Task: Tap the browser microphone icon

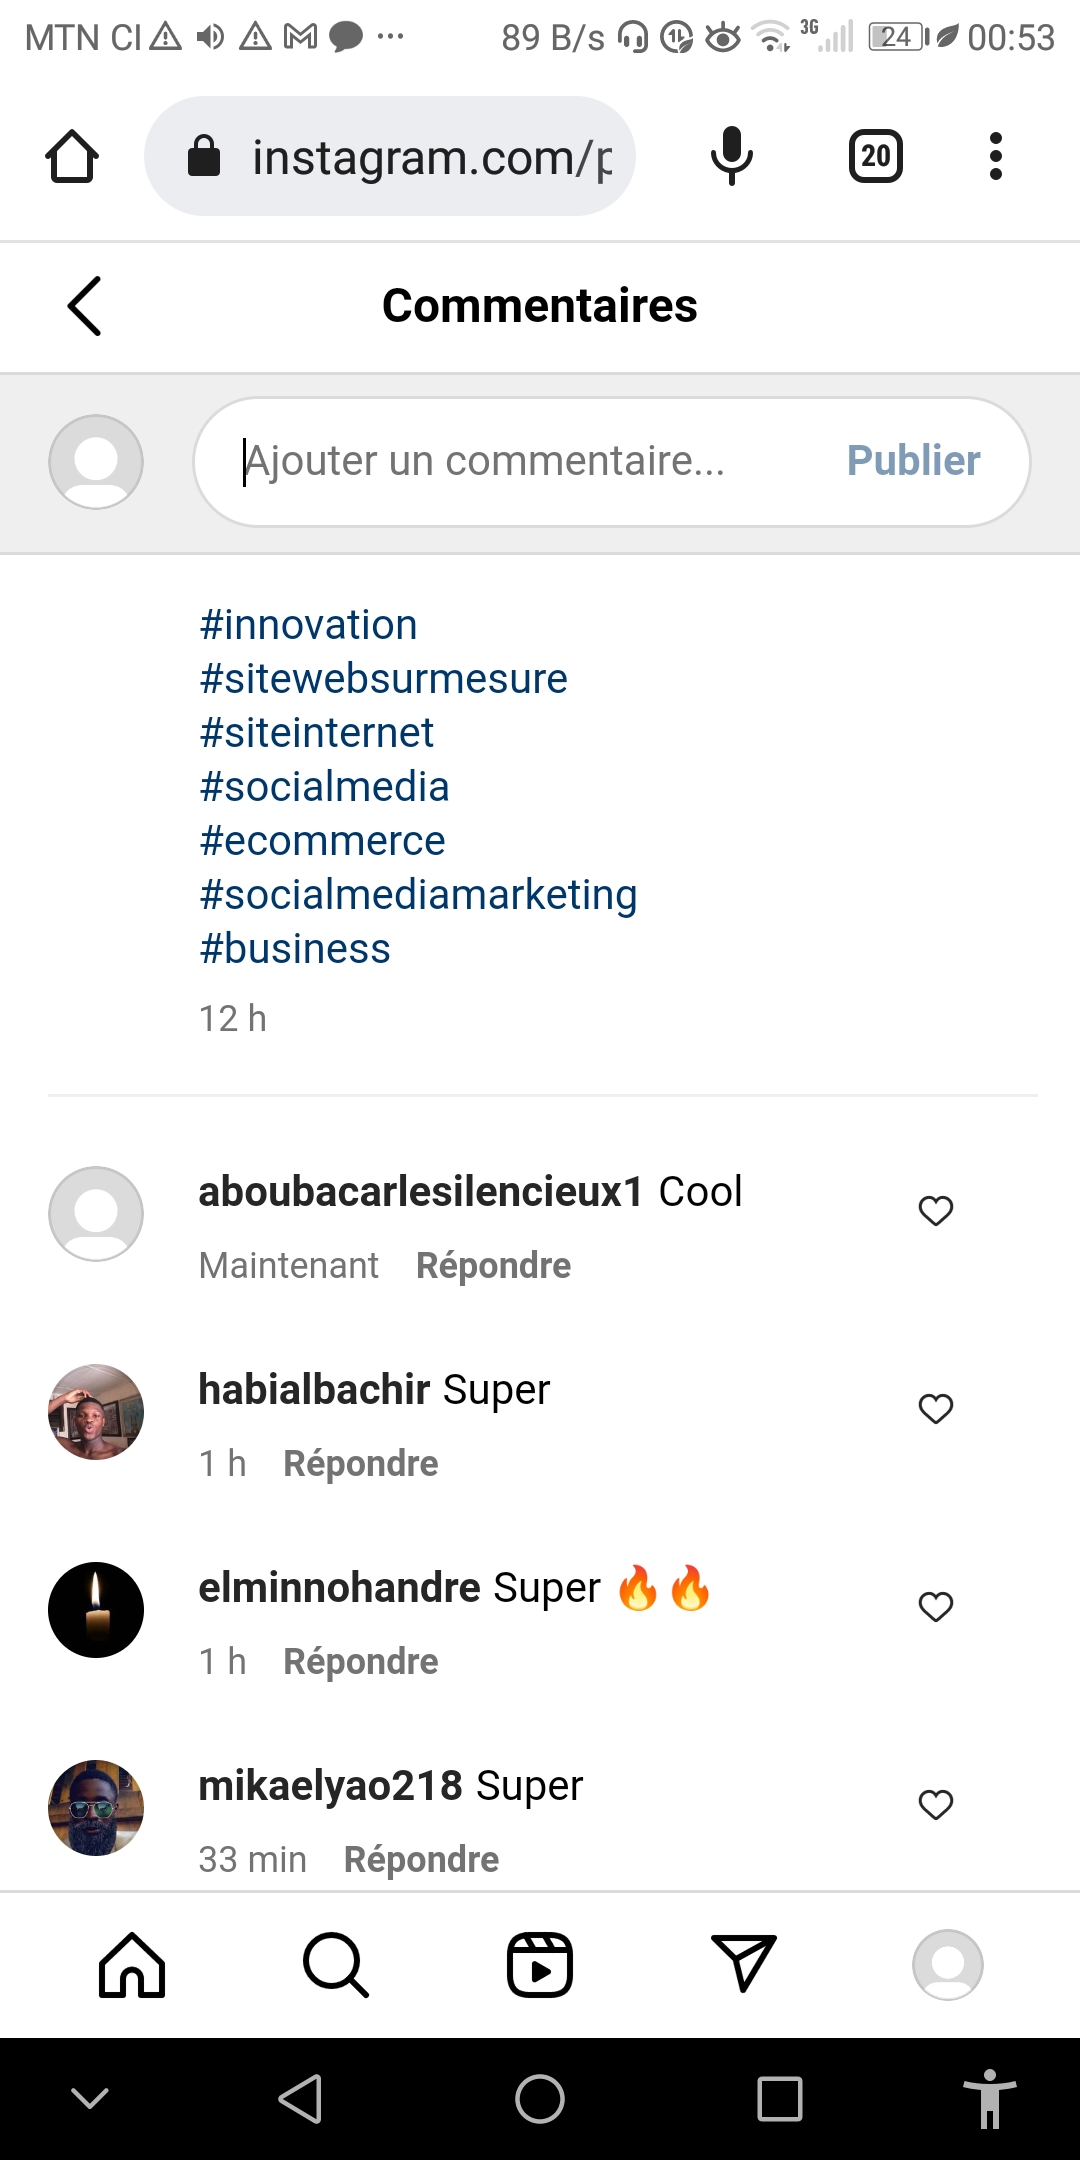Action: coord(731,156)
